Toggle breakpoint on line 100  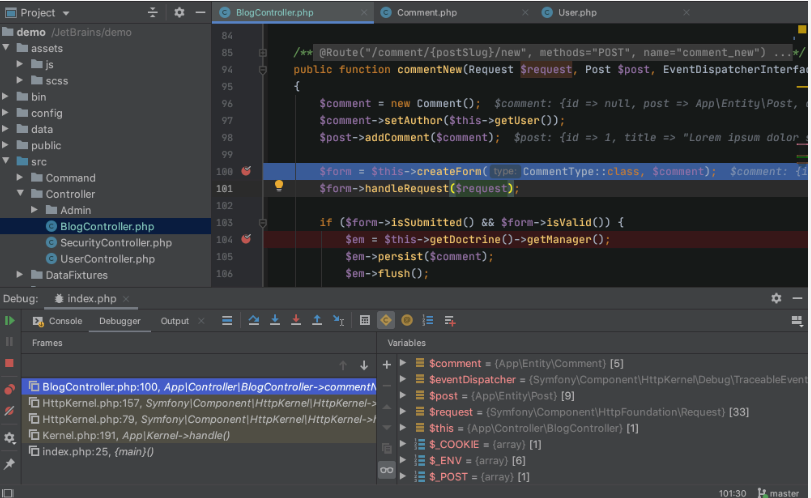(246, 171)
